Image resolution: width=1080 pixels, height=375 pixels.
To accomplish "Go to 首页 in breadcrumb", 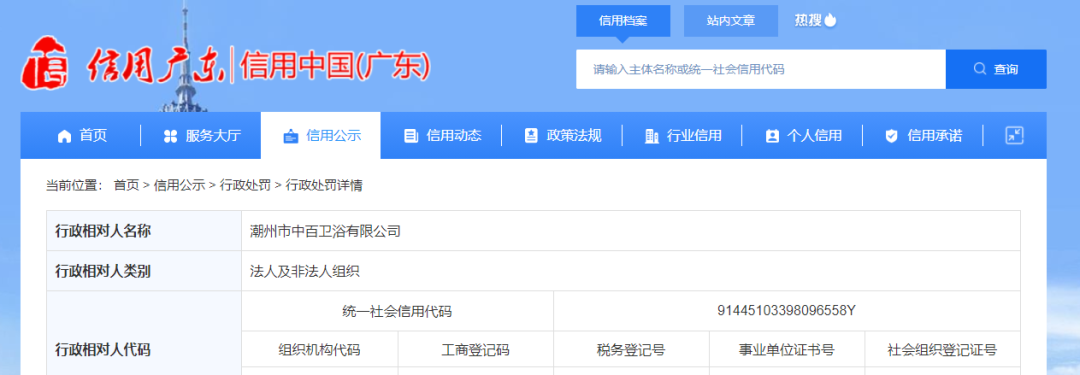I will pos(126,185).
